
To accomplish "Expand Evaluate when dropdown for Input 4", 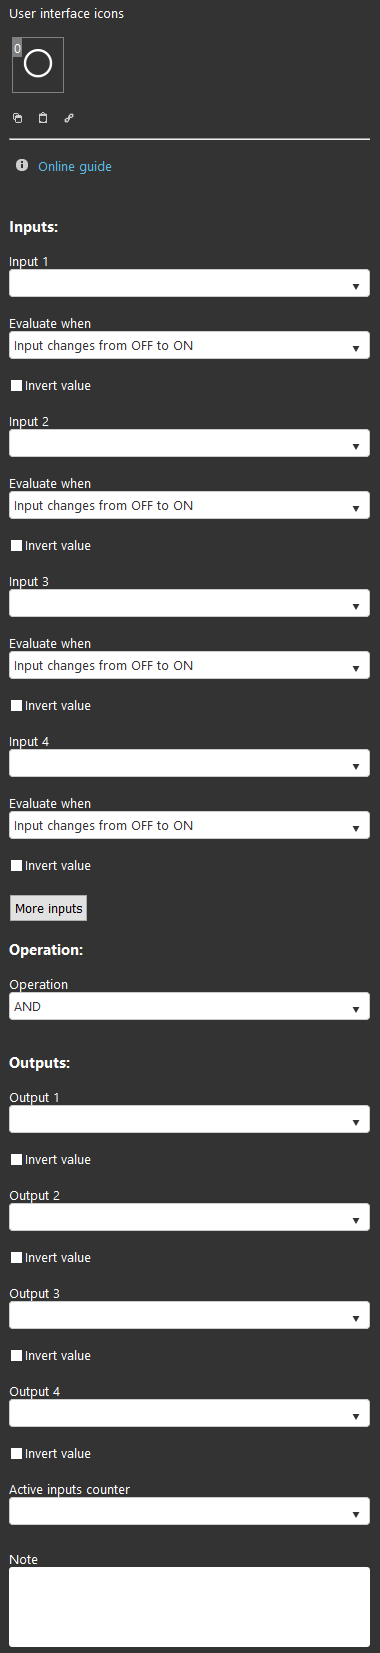I will coord(189,825).
